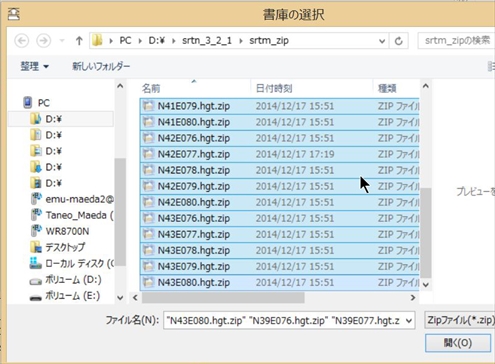Select the emu-maeda2@ network location
495x364 pixels.
pos(79,199)
